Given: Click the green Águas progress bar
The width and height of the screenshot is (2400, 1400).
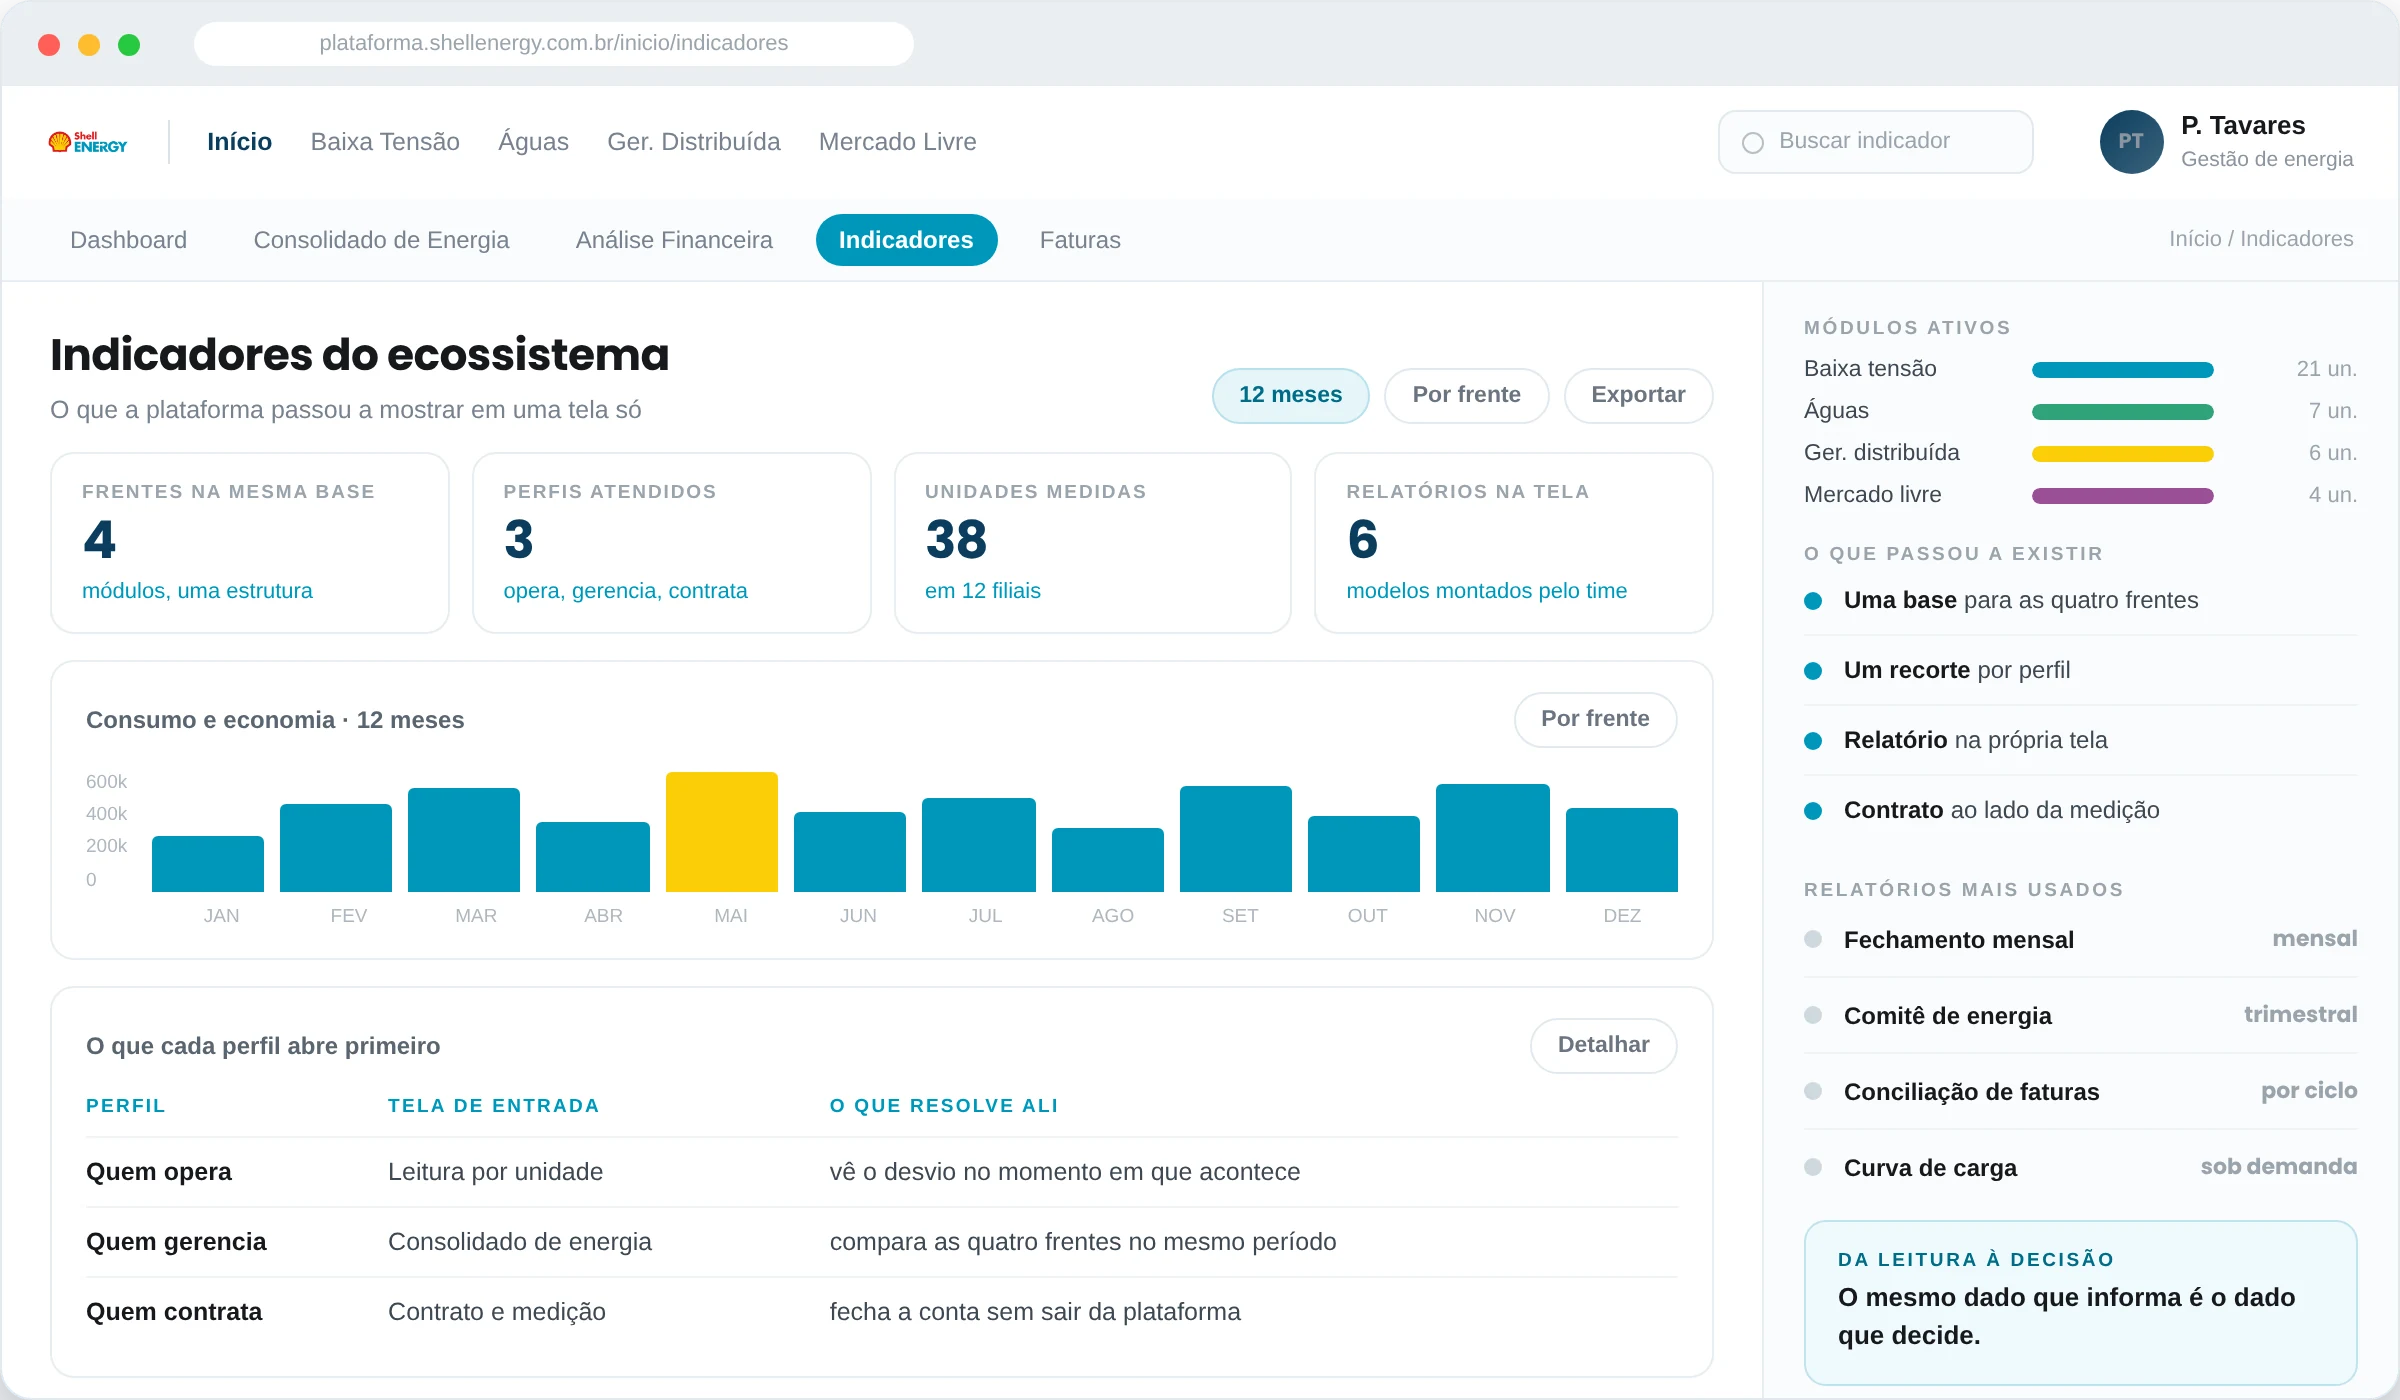Looking at the screenshot, I should tap(2122, 411).
